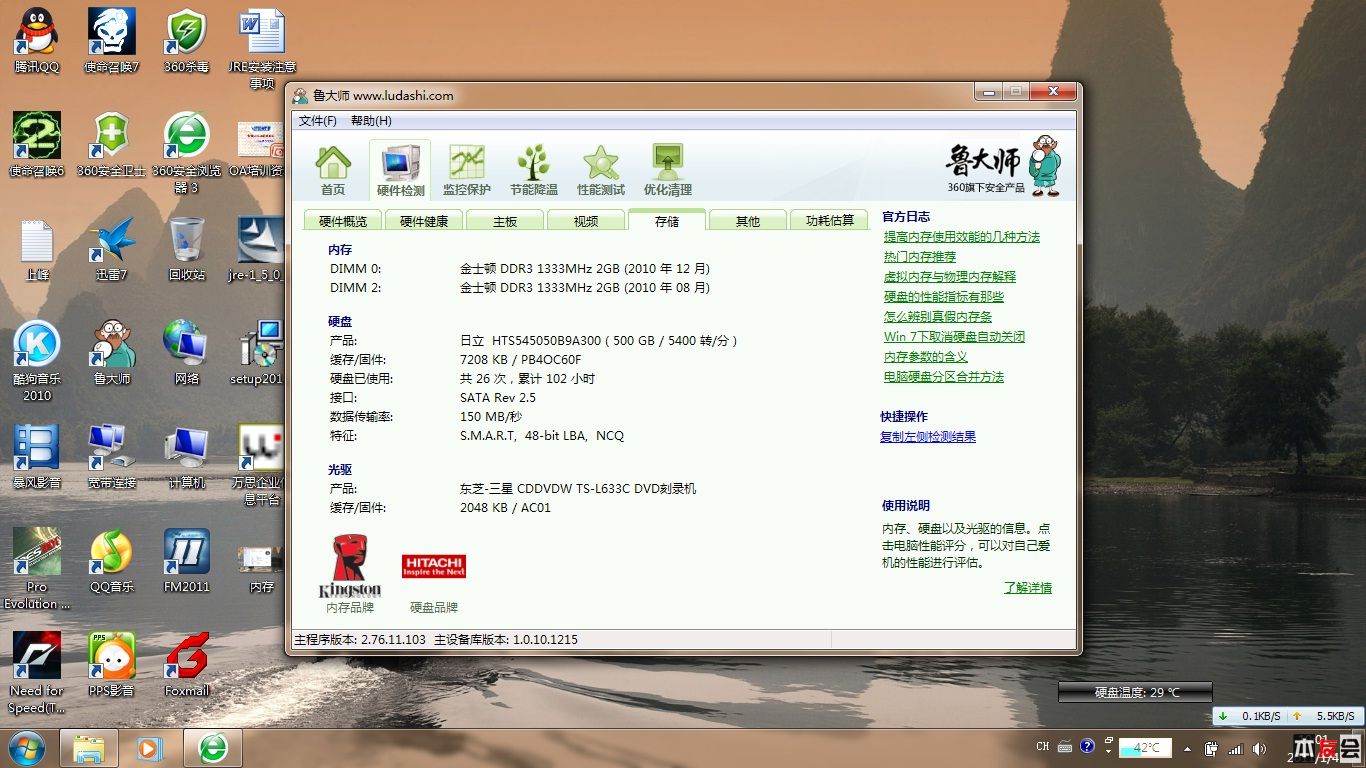Launch QQ音乐 from the desktop
1366x768 pixels.
(x=112, y=560)
